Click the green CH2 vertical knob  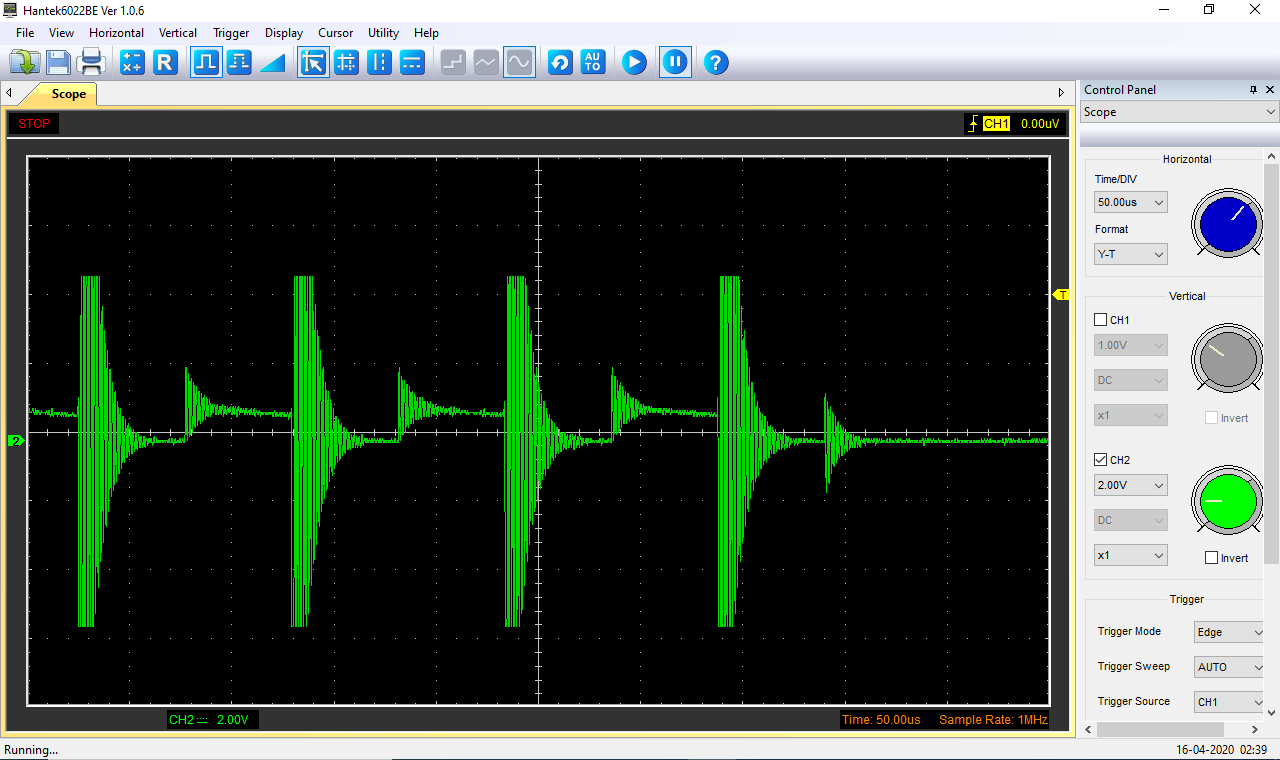(1227, 499)
